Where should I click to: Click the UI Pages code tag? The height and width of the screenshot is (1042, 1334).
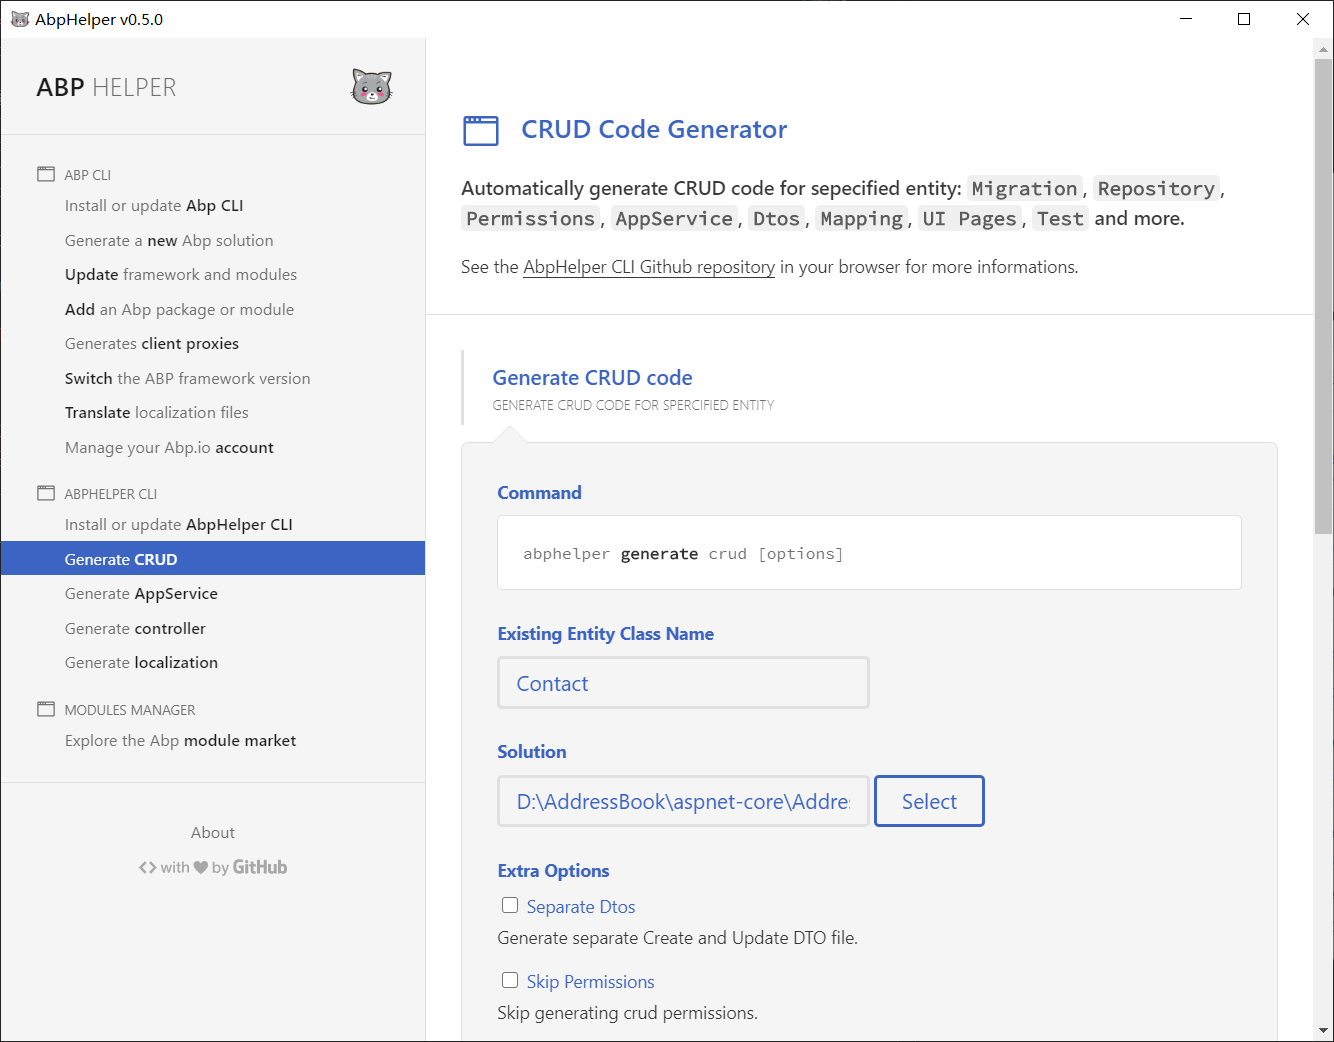pyautogui.click(x=969, y=218)
